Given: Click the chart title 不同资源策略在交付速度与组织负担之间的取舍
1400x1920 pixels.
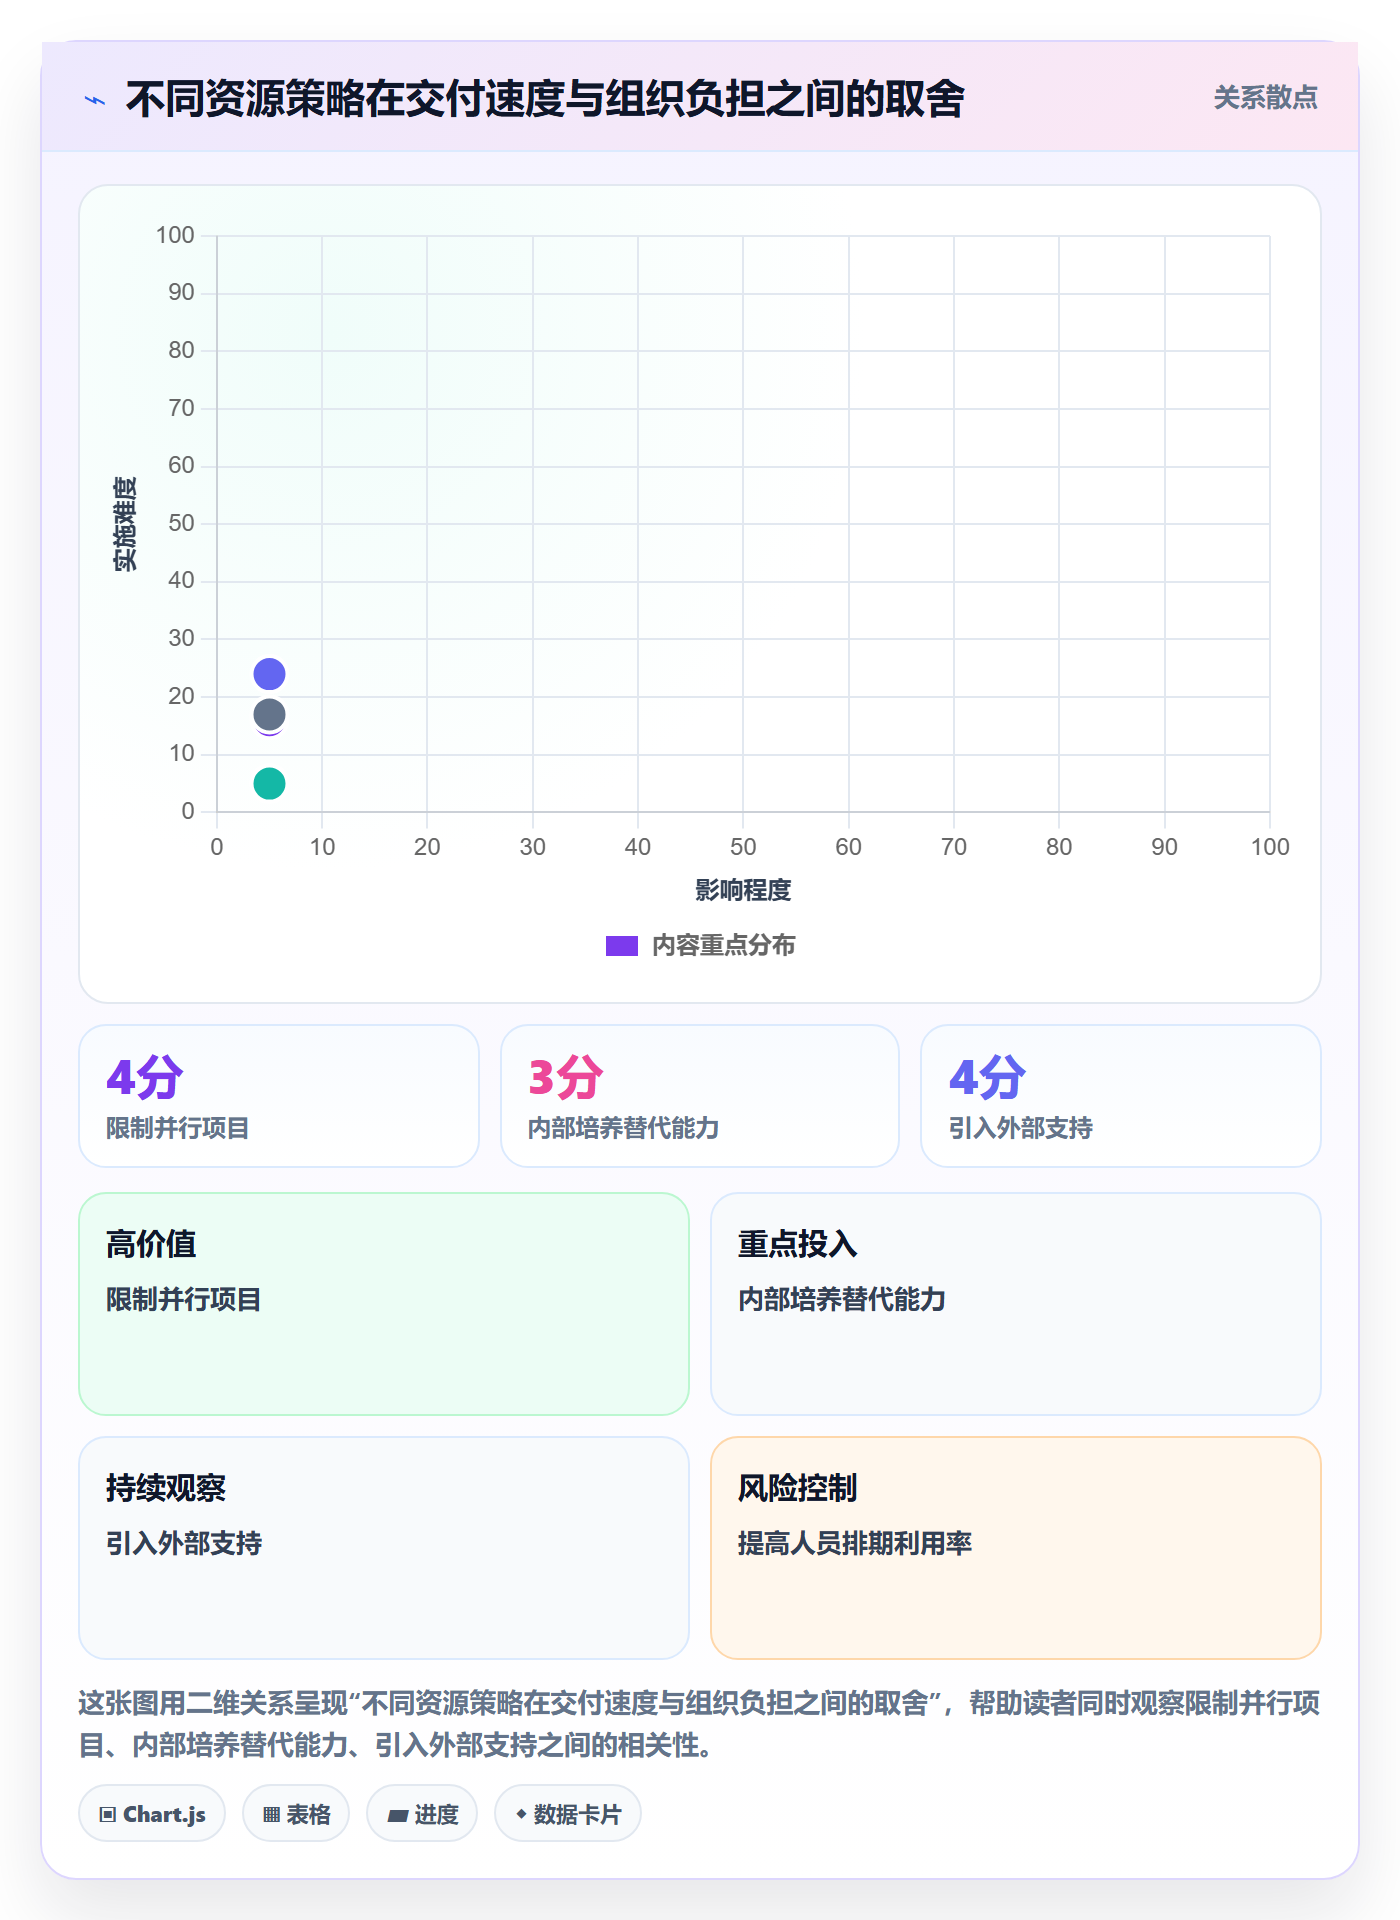Looking at the screenshot, I should point(545,99).
